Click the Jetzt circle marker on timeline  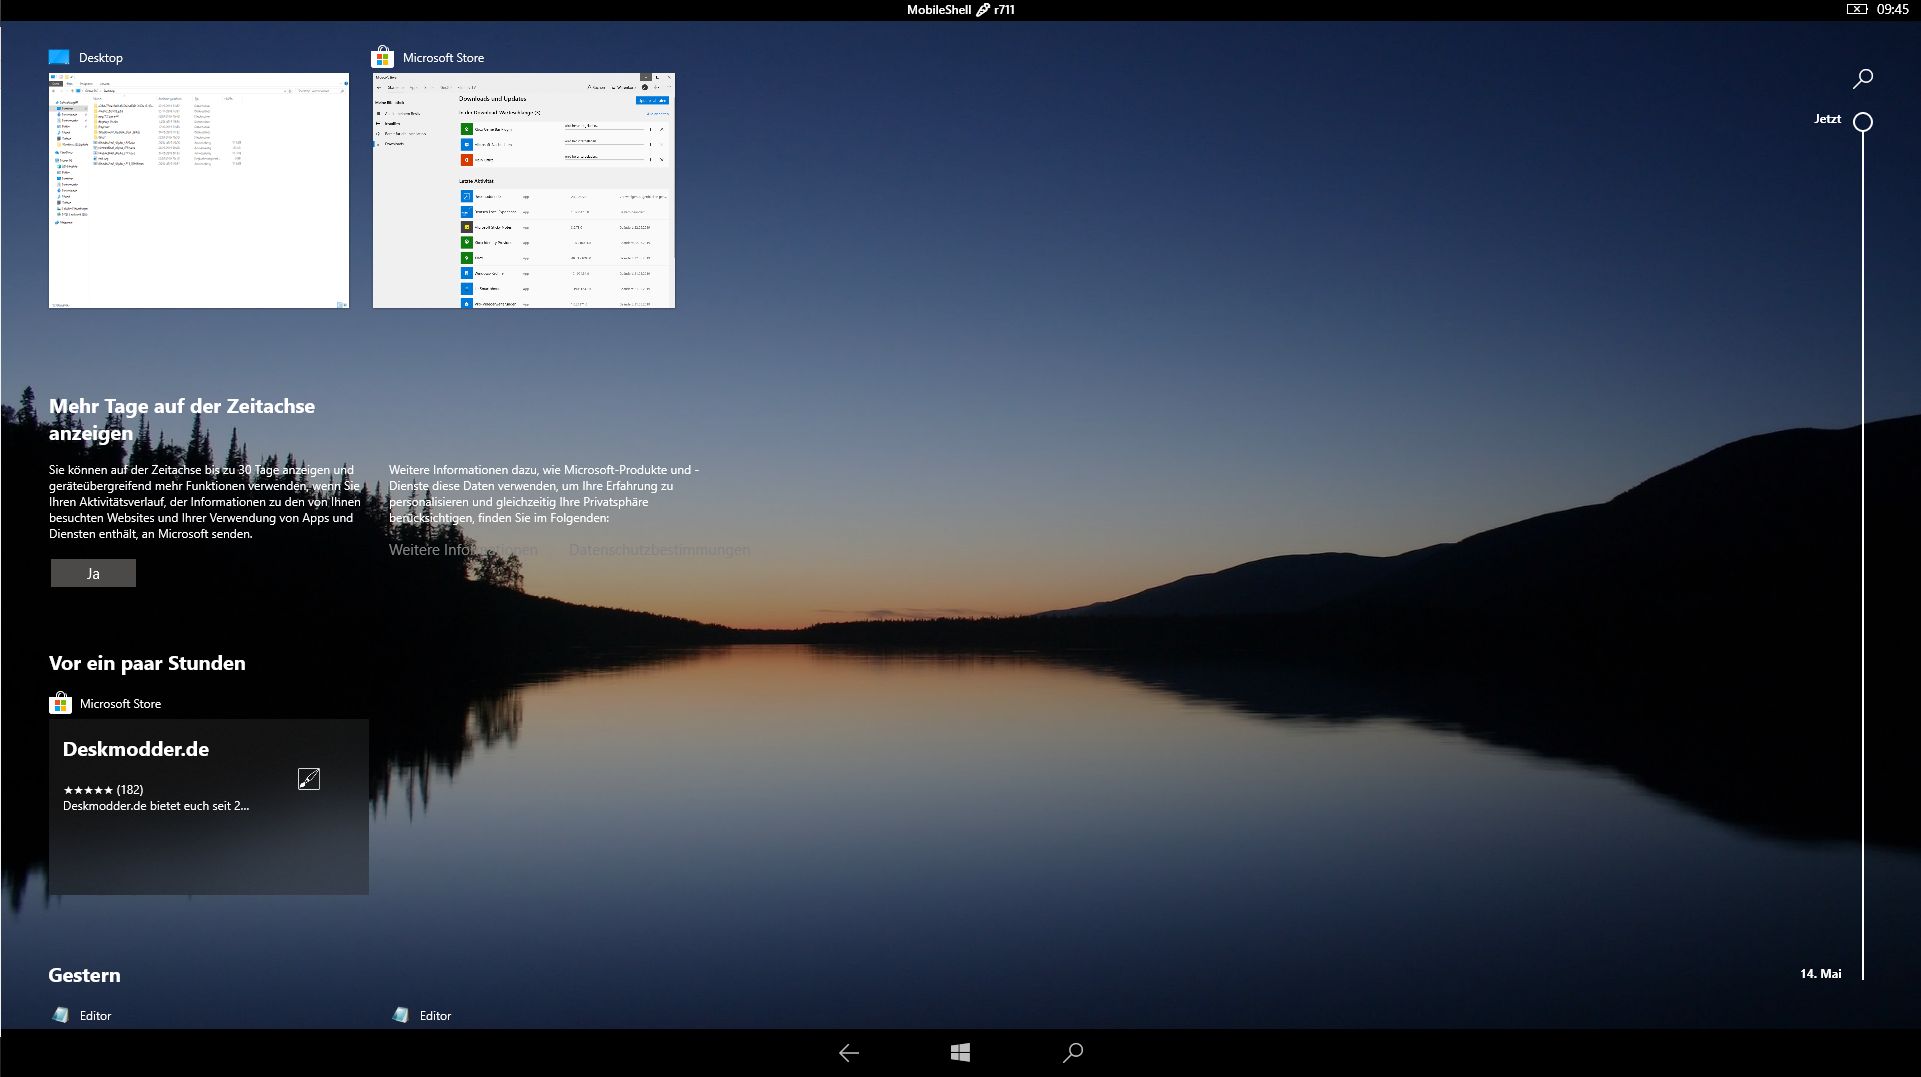[x=1863, y=122]
